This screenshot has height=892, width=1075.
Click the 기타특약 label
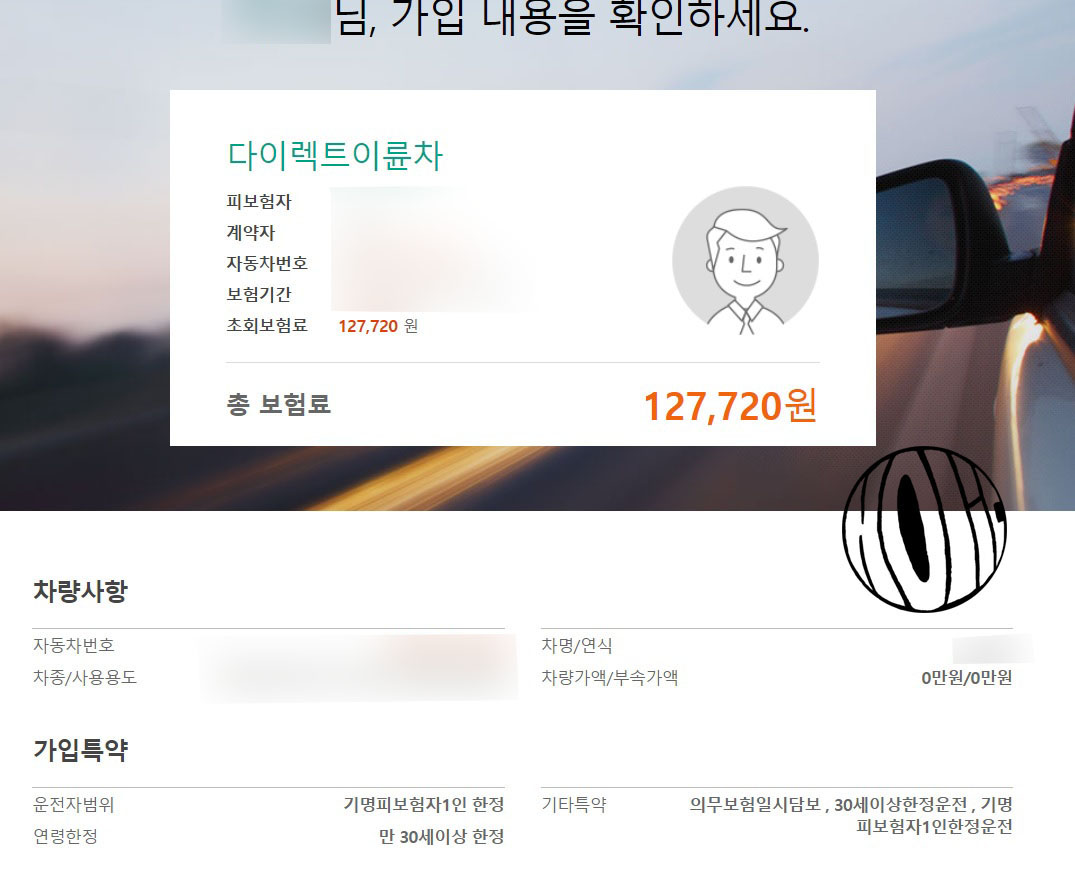(x=574, y=804)
